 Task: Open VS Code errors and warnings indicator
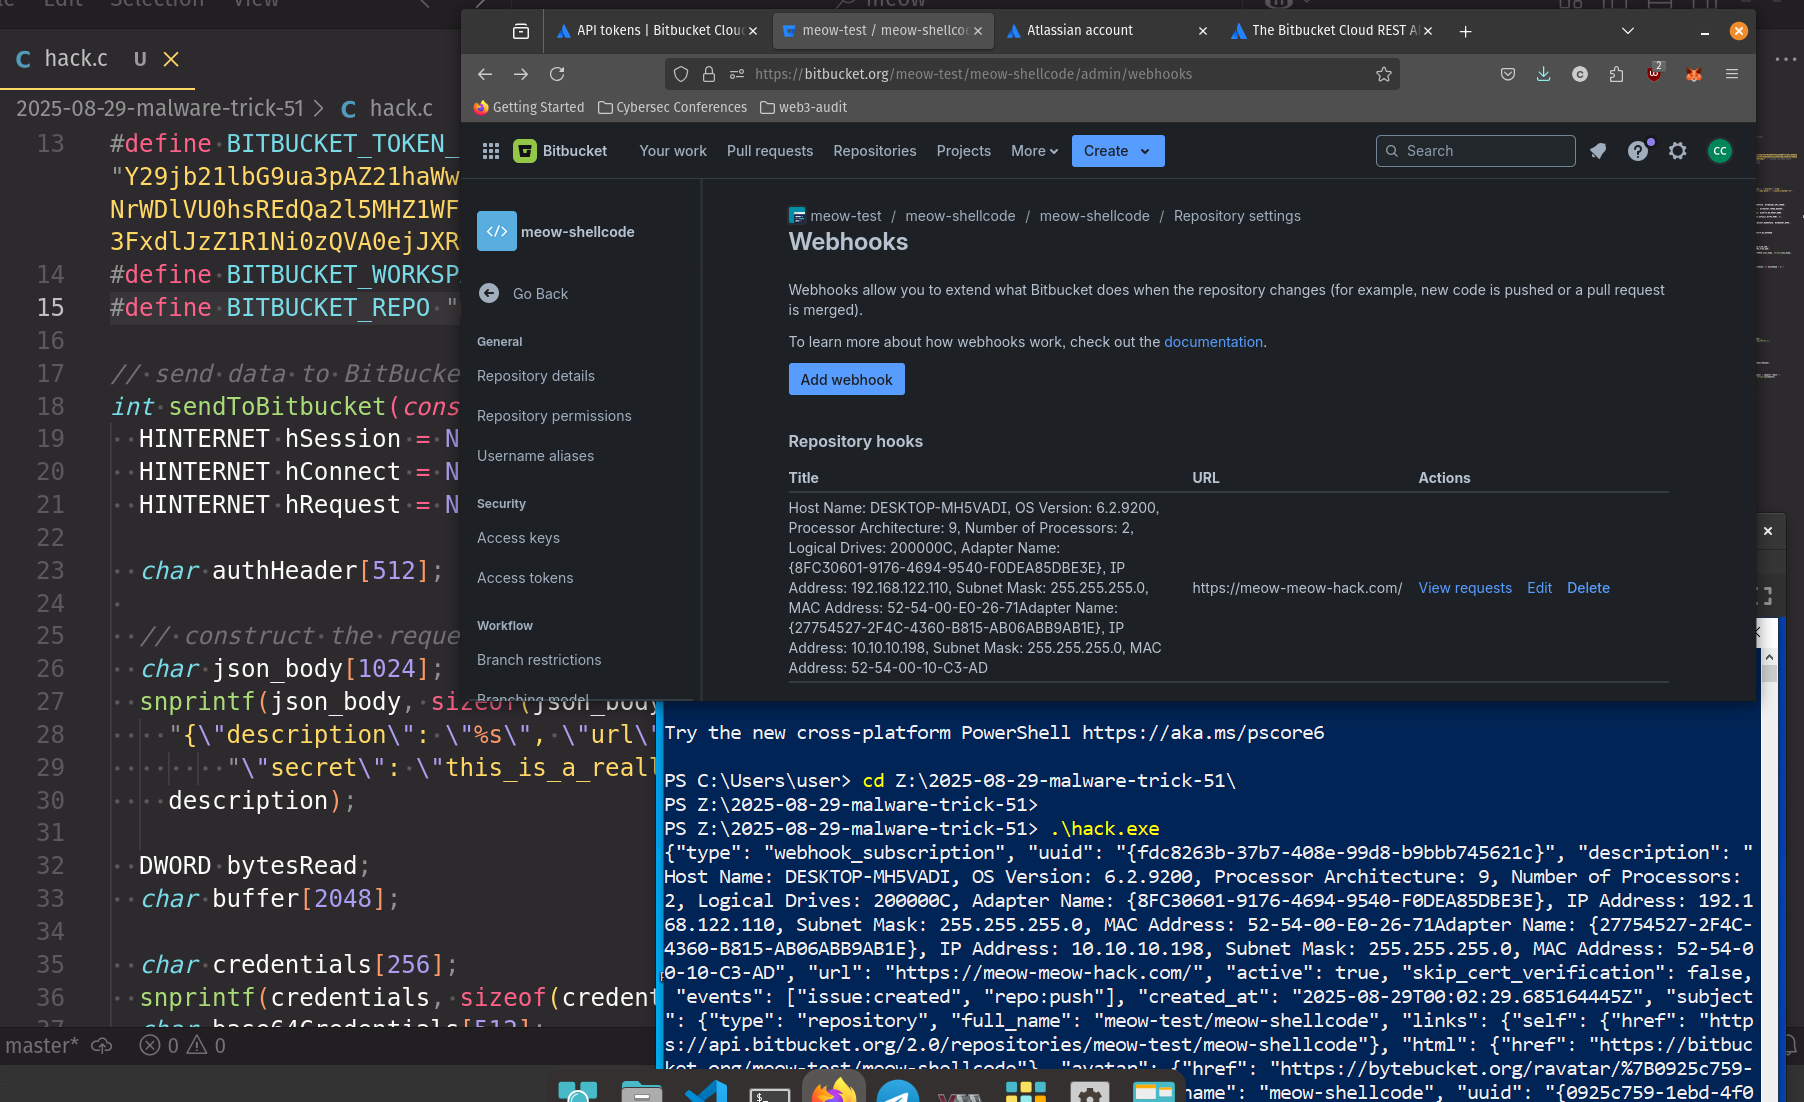pos(182,1045)
